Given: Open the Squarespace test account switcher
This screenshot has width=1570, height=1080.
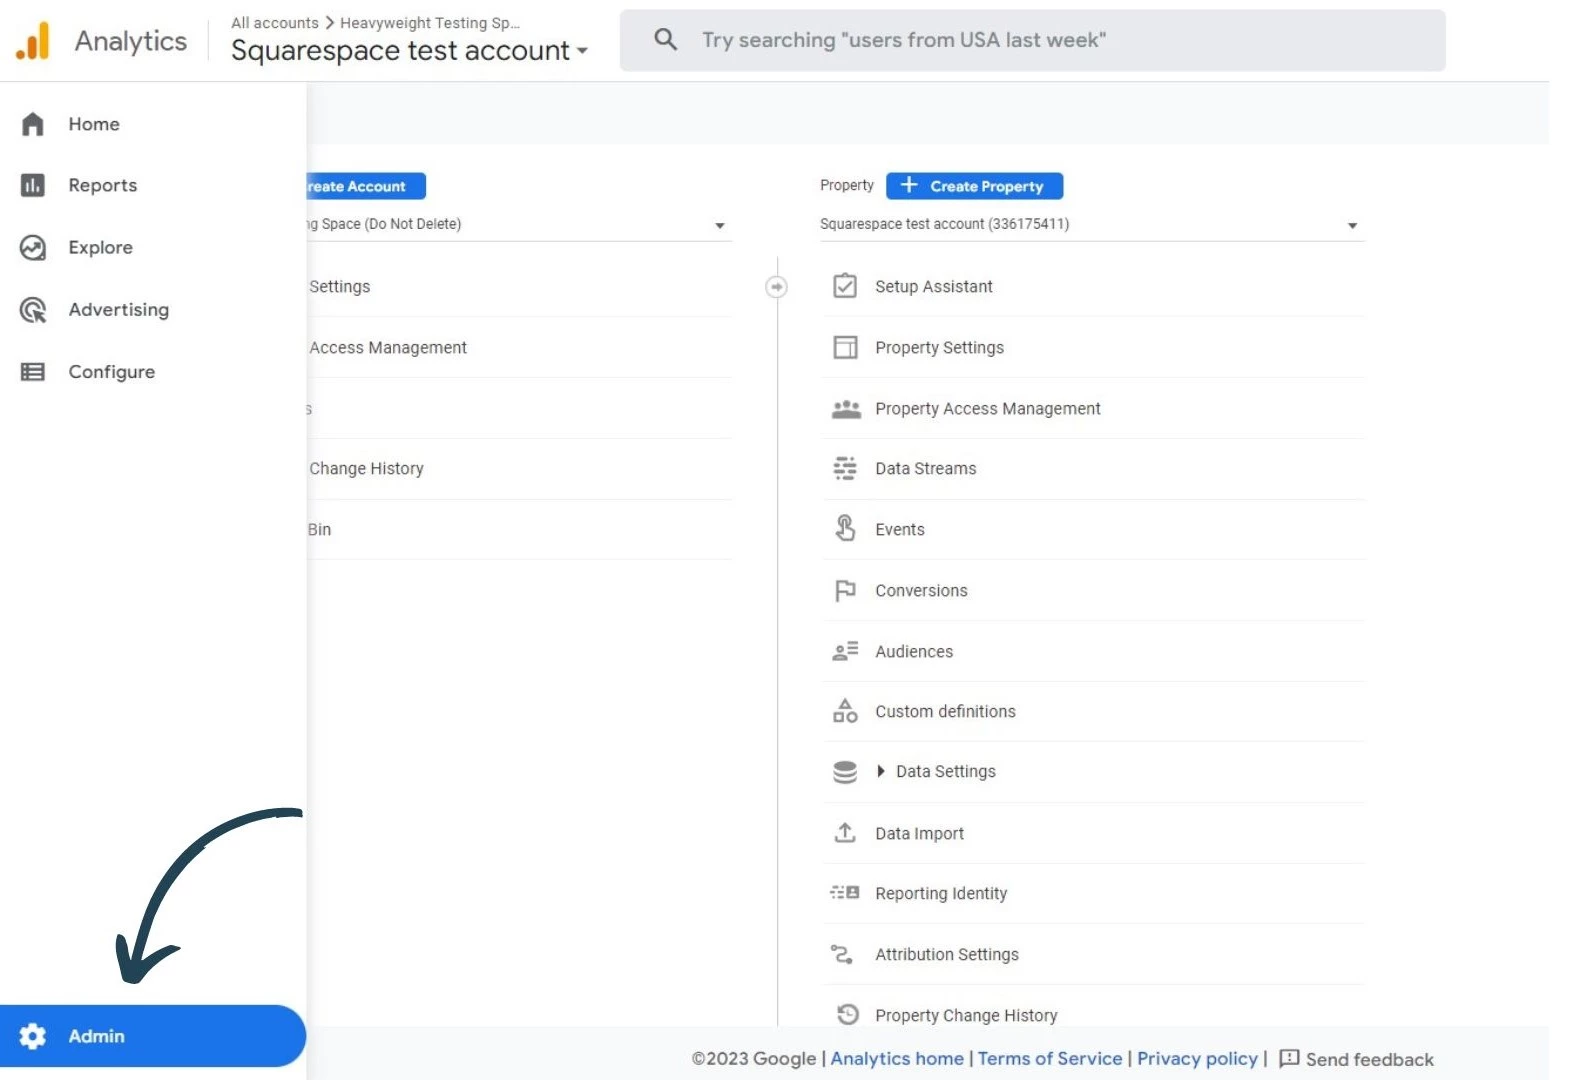Looking at the screenshot, I should [409, 51].
